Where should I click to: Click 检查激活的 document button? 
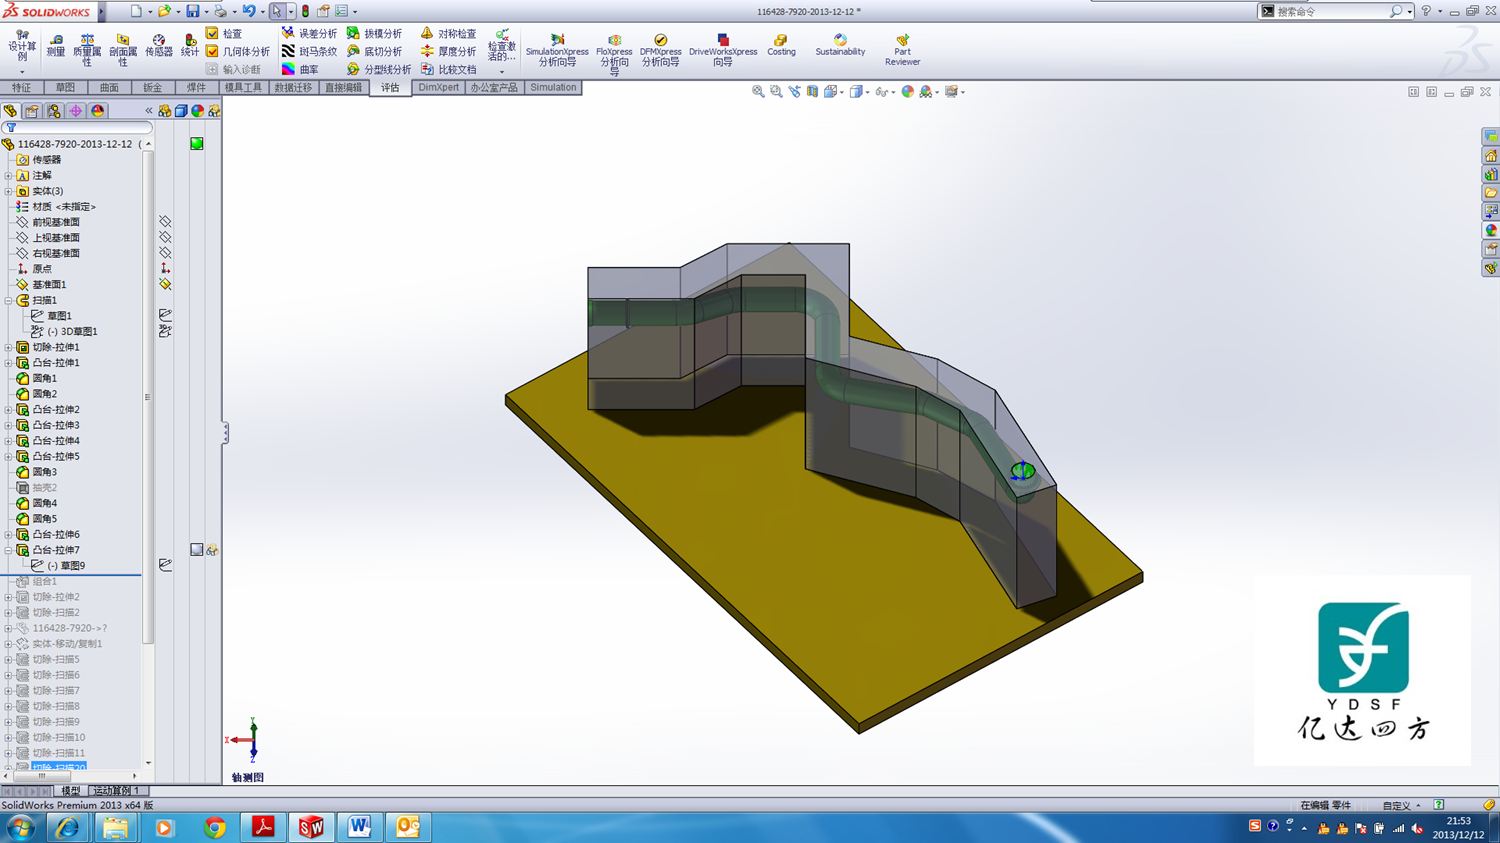pos(501,50)
